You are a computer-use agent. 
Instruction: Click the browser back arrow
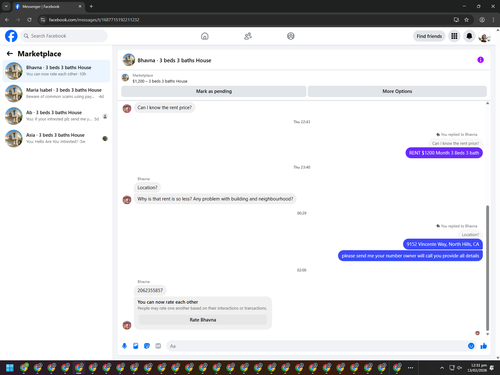coord(7,20)
